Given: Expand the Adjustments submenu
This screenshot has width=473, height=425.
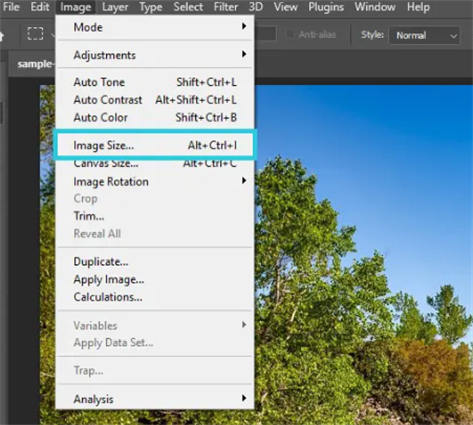Looking at the screenshot, I should (155, 55).
